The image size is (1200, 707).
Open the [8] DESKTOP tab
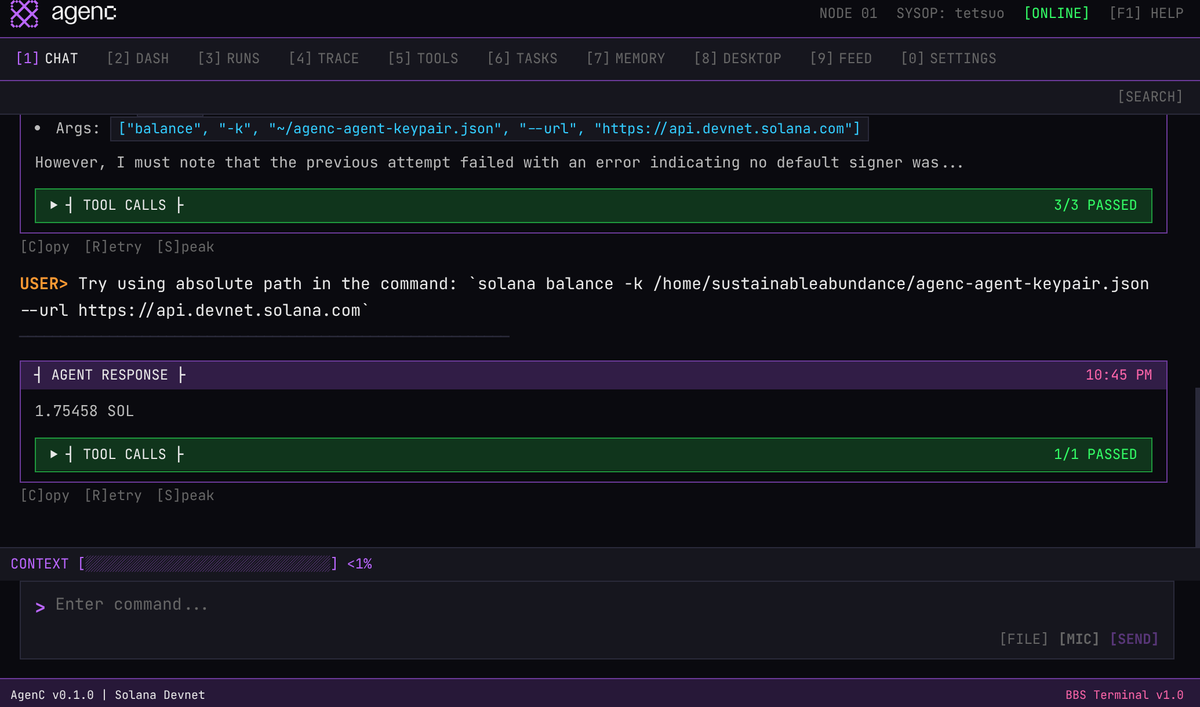738,58
